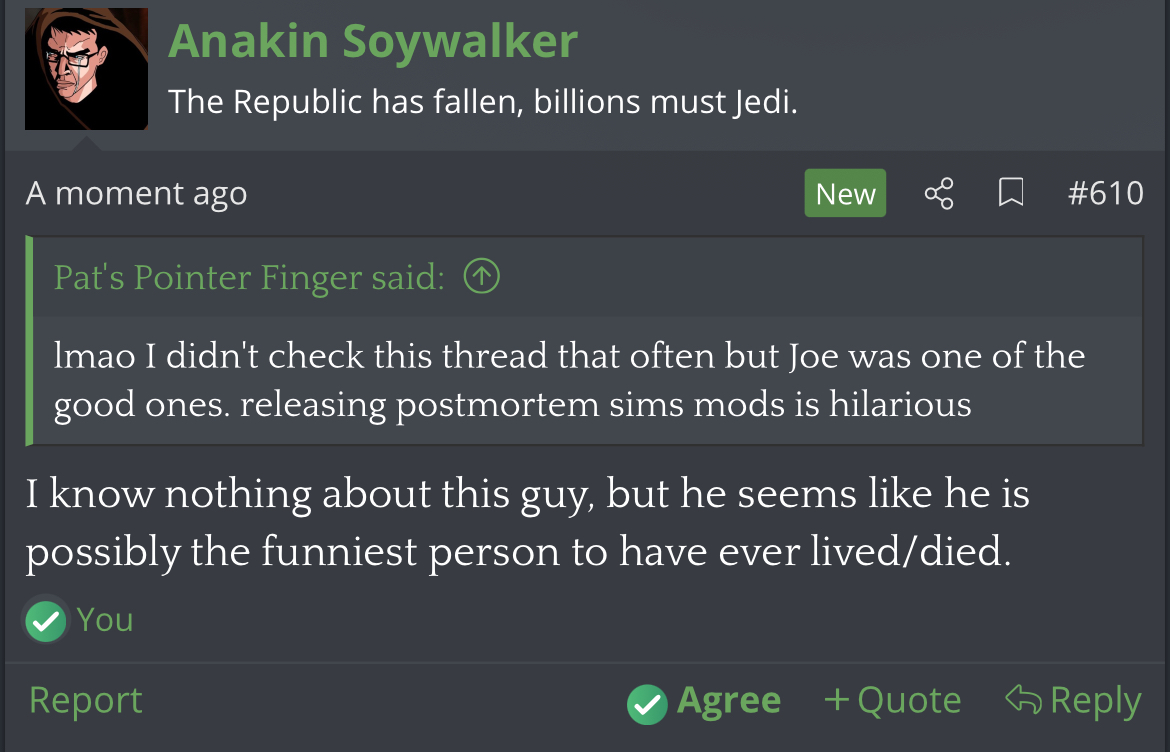Click the Reply button text

(1096, 701)
